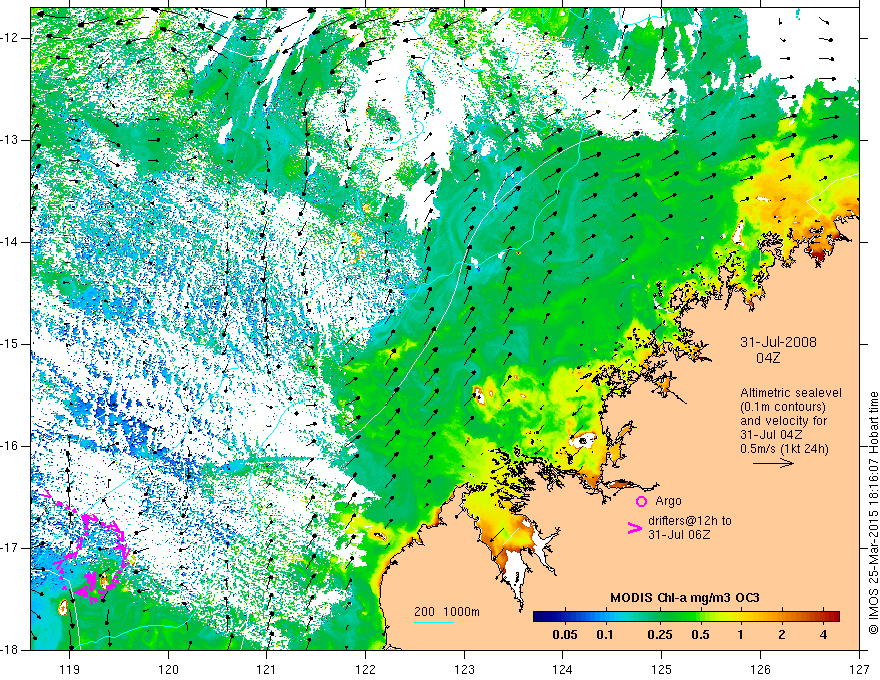The width and height of the screenshot is (880, 680).
Task: Click the '31-Jul 04Z' velocity date text
Action: (x=771, y=434)
